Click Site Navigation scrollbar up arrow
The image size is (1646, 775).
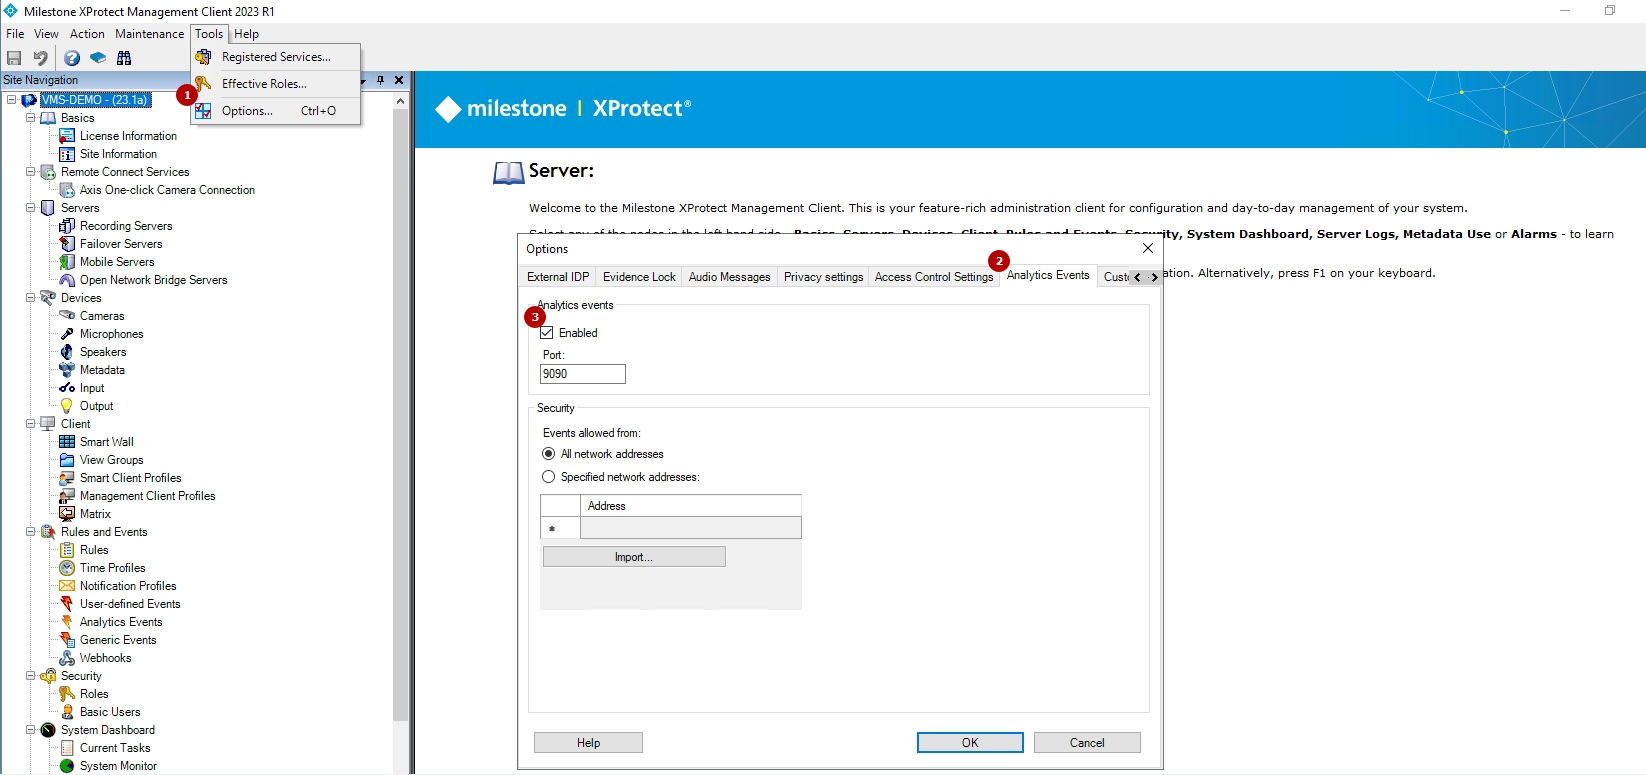(x=400, y=101)
